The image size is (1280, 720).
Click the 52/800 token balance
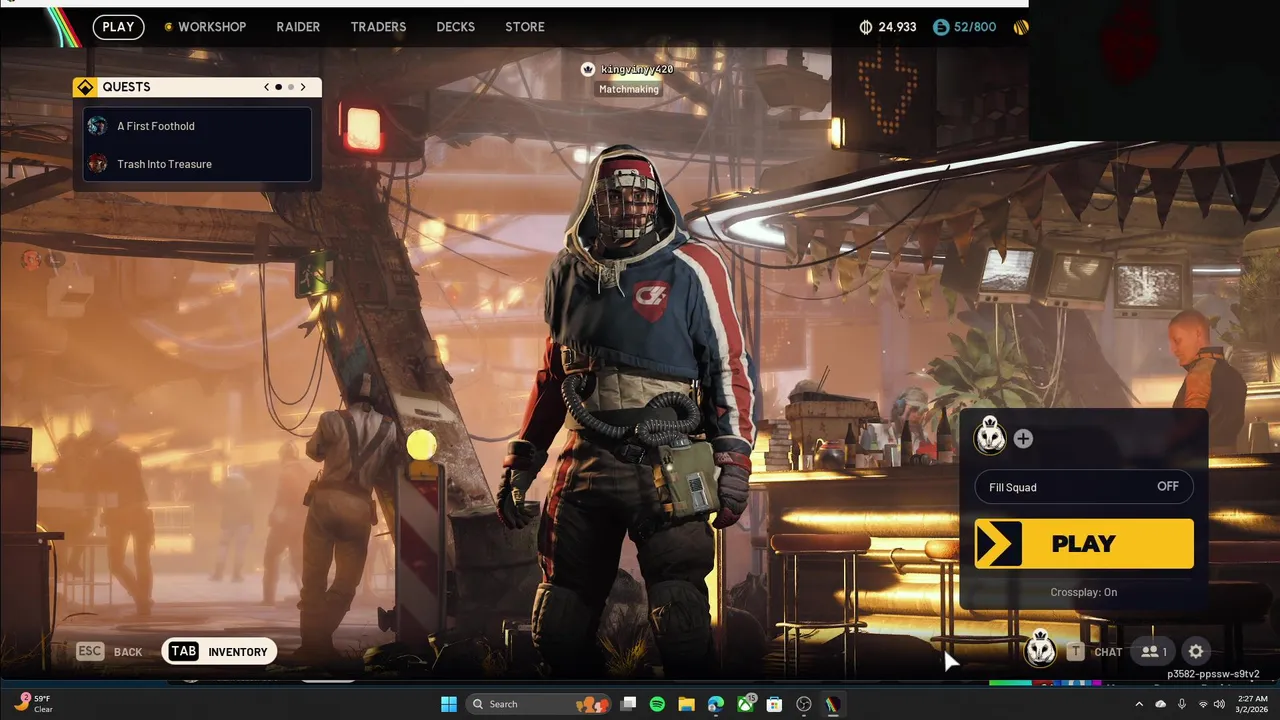(x=975, y=27)
